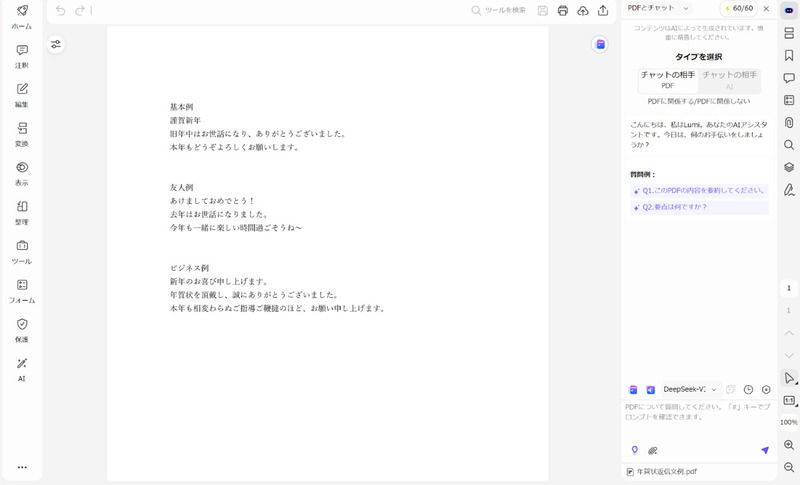Go to the ホーム home tab
This screenshot has width=800, height=485.
click(21, 15)
